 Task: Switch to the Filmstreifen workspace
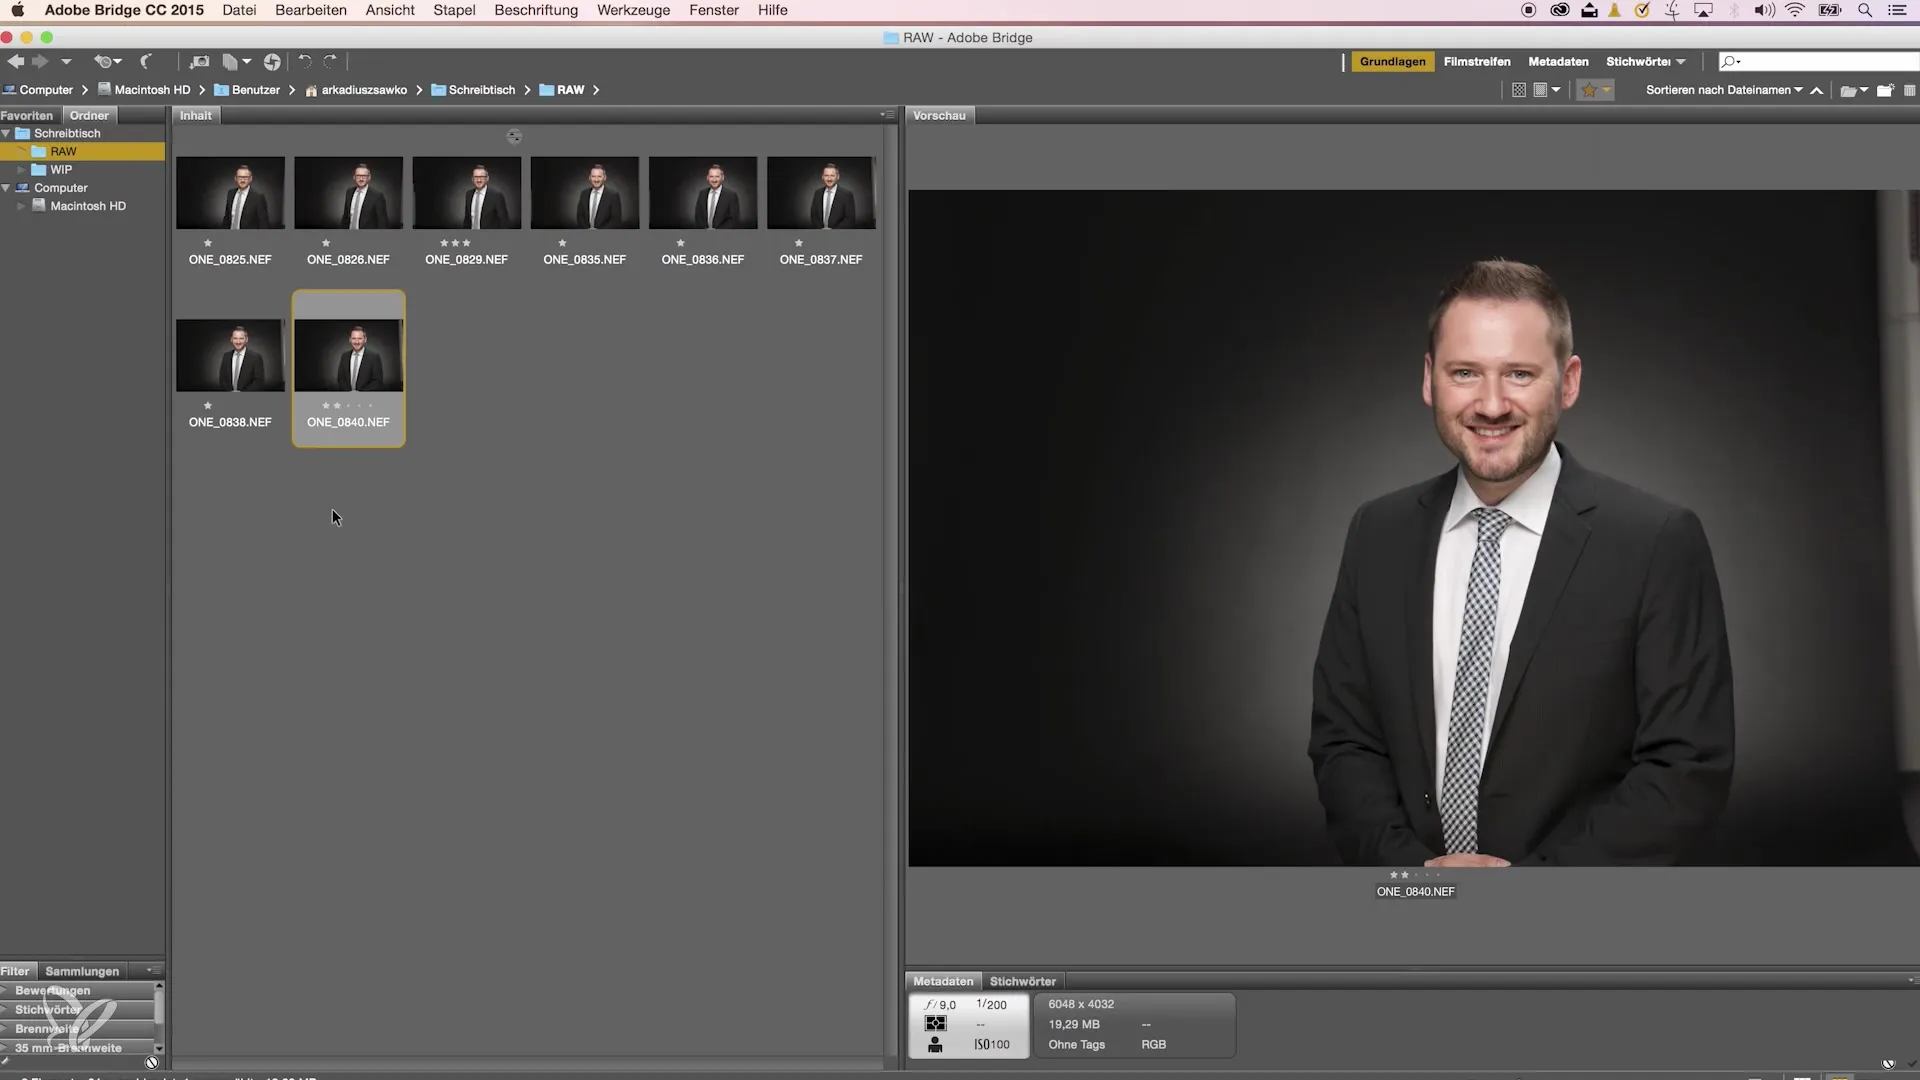[x=1477, y=62]
